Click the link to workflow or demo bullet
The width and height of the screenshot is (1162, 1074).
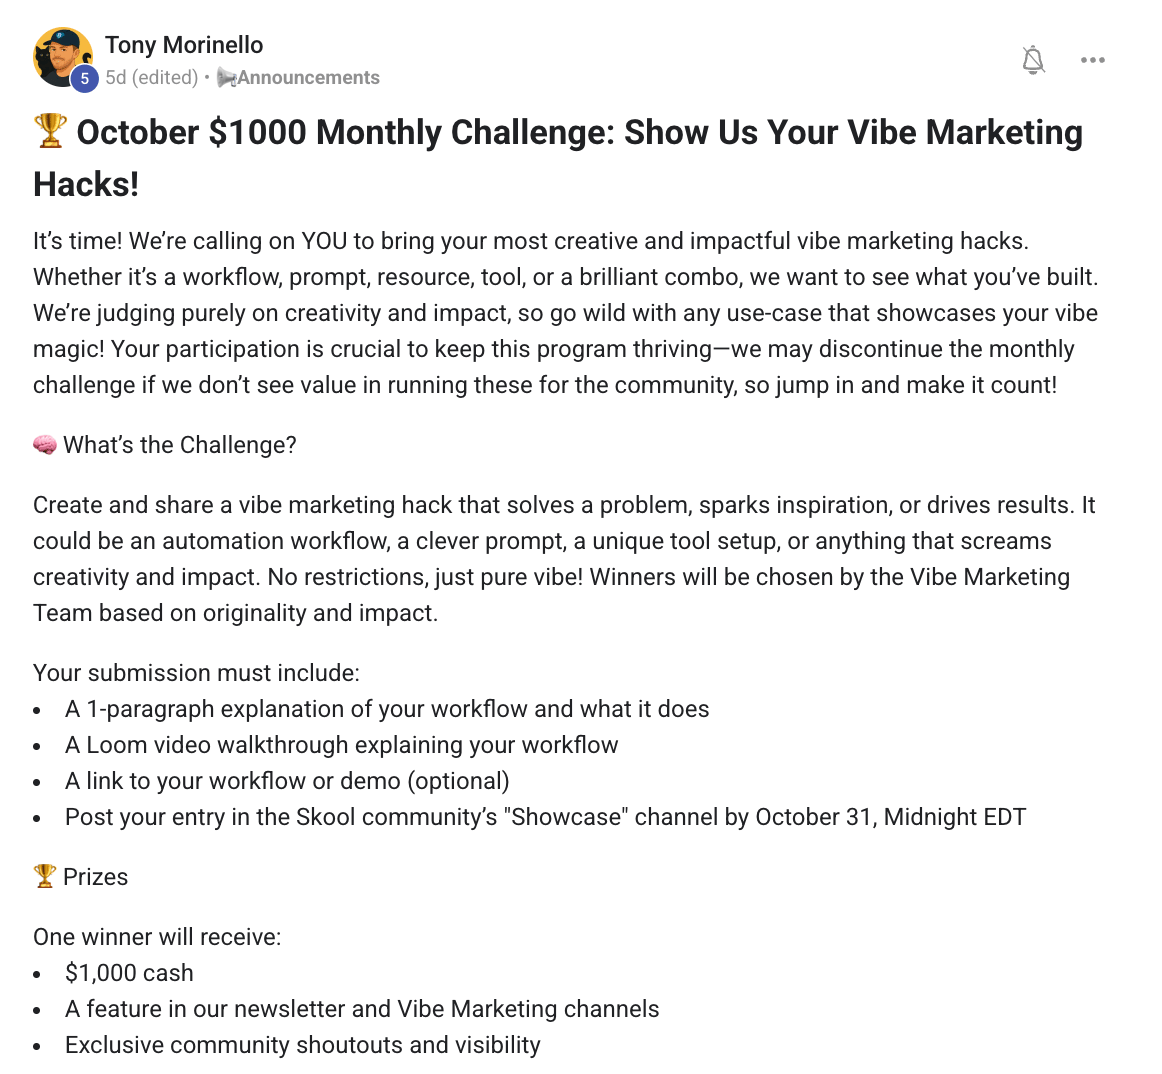(x=288, y=781)
